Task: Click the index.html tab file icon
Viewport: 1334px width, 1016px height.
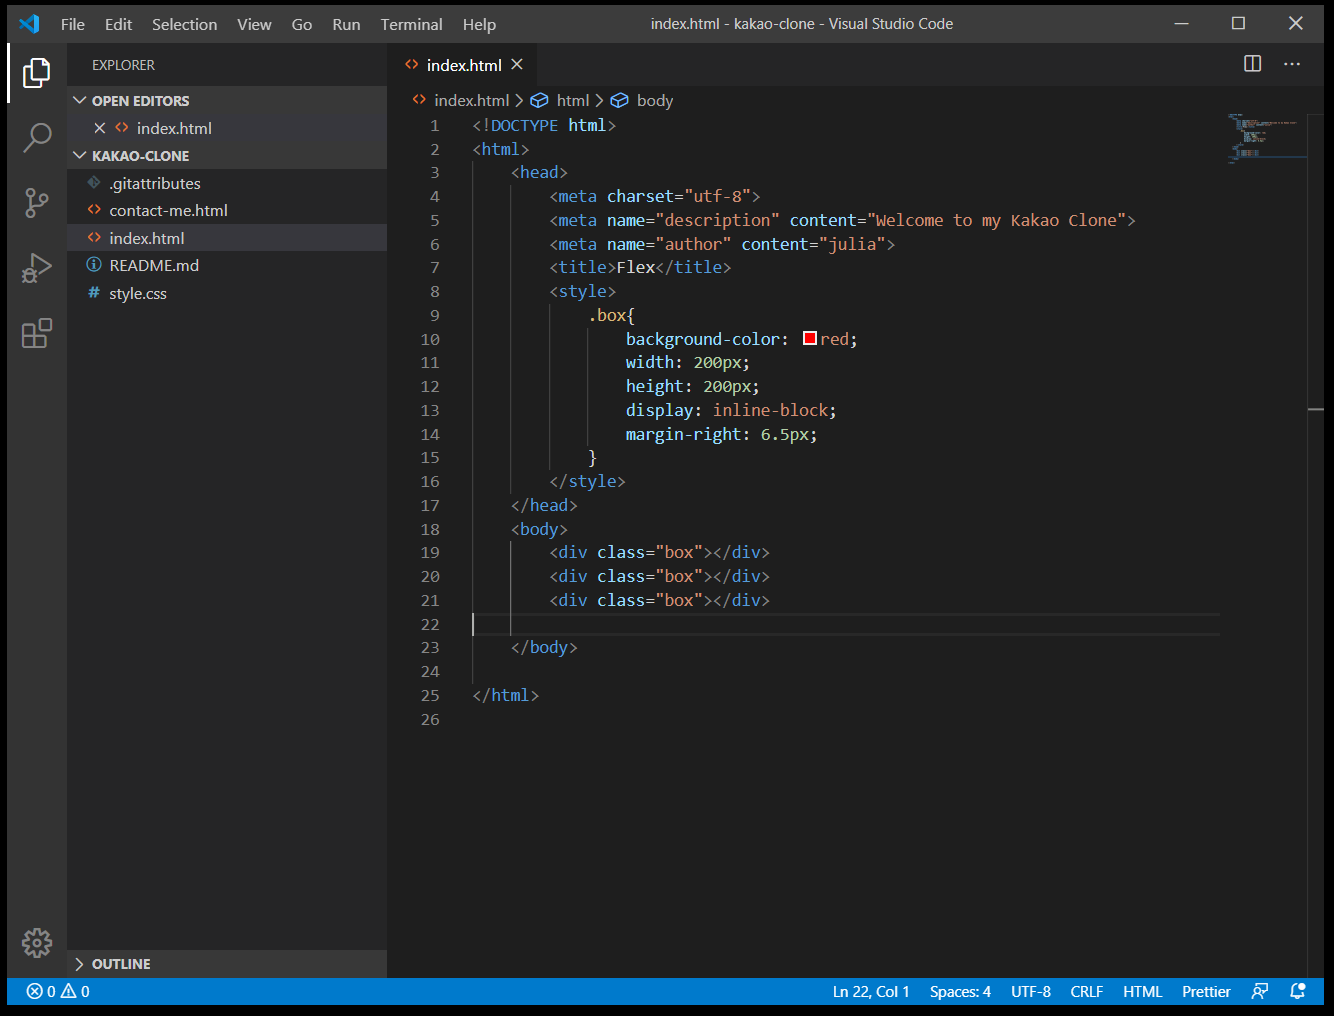Action: [411, 64]
